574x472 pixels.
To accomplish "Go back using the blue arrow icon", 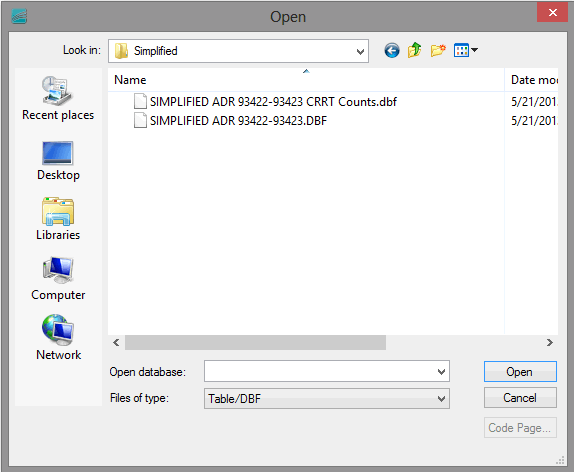I will coord(391,51).
